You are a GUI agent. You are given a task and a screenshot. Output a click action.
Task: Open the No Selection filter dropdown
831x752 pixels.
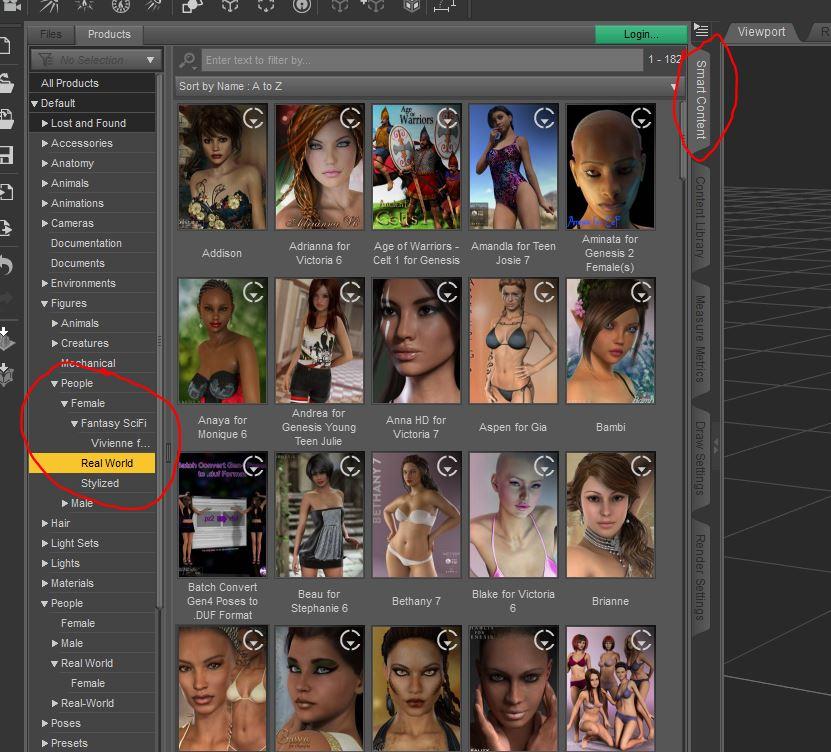[x=96, y=60]
